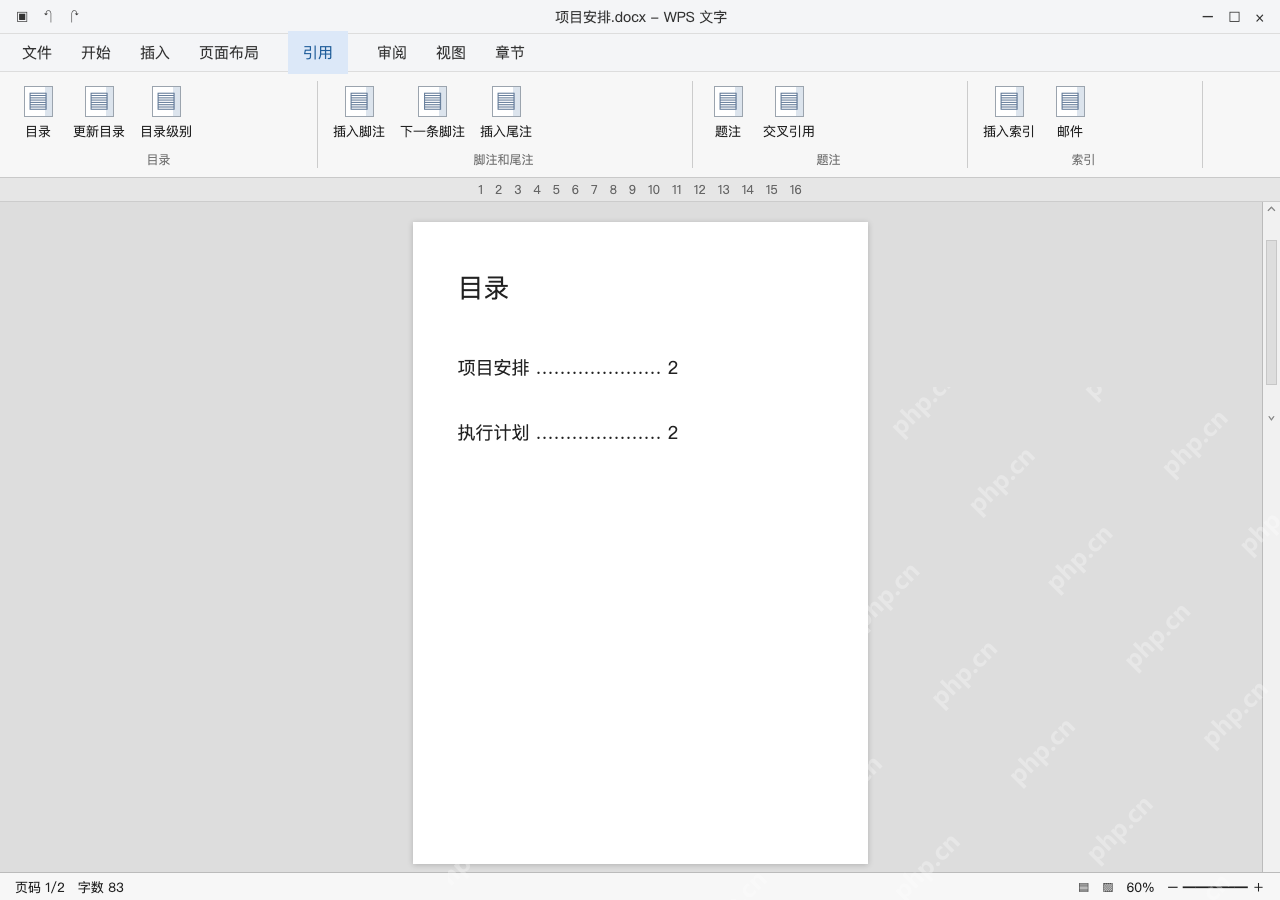Image resolution: width=1280 pixels, height=900 pixels.
Task: Switch to the second view mode icon in status bar
Action: click(x=1108, y=887)
